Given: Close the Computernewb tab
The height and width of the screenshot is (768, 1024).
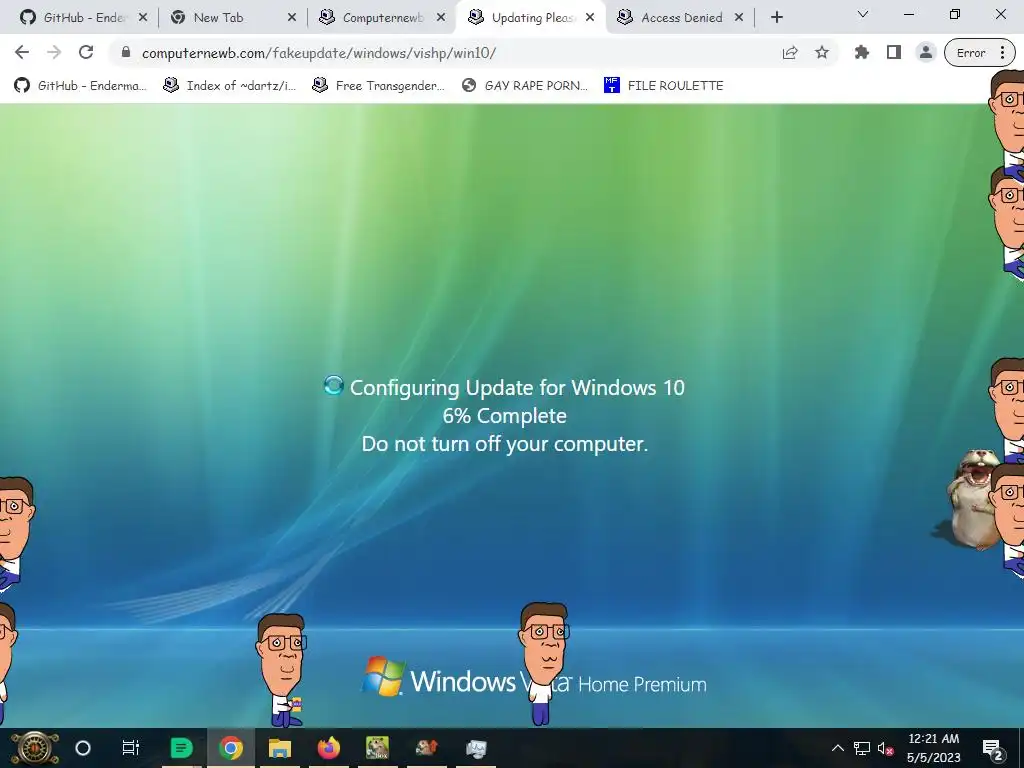Looking at the screenshot, I should point(441,18).
